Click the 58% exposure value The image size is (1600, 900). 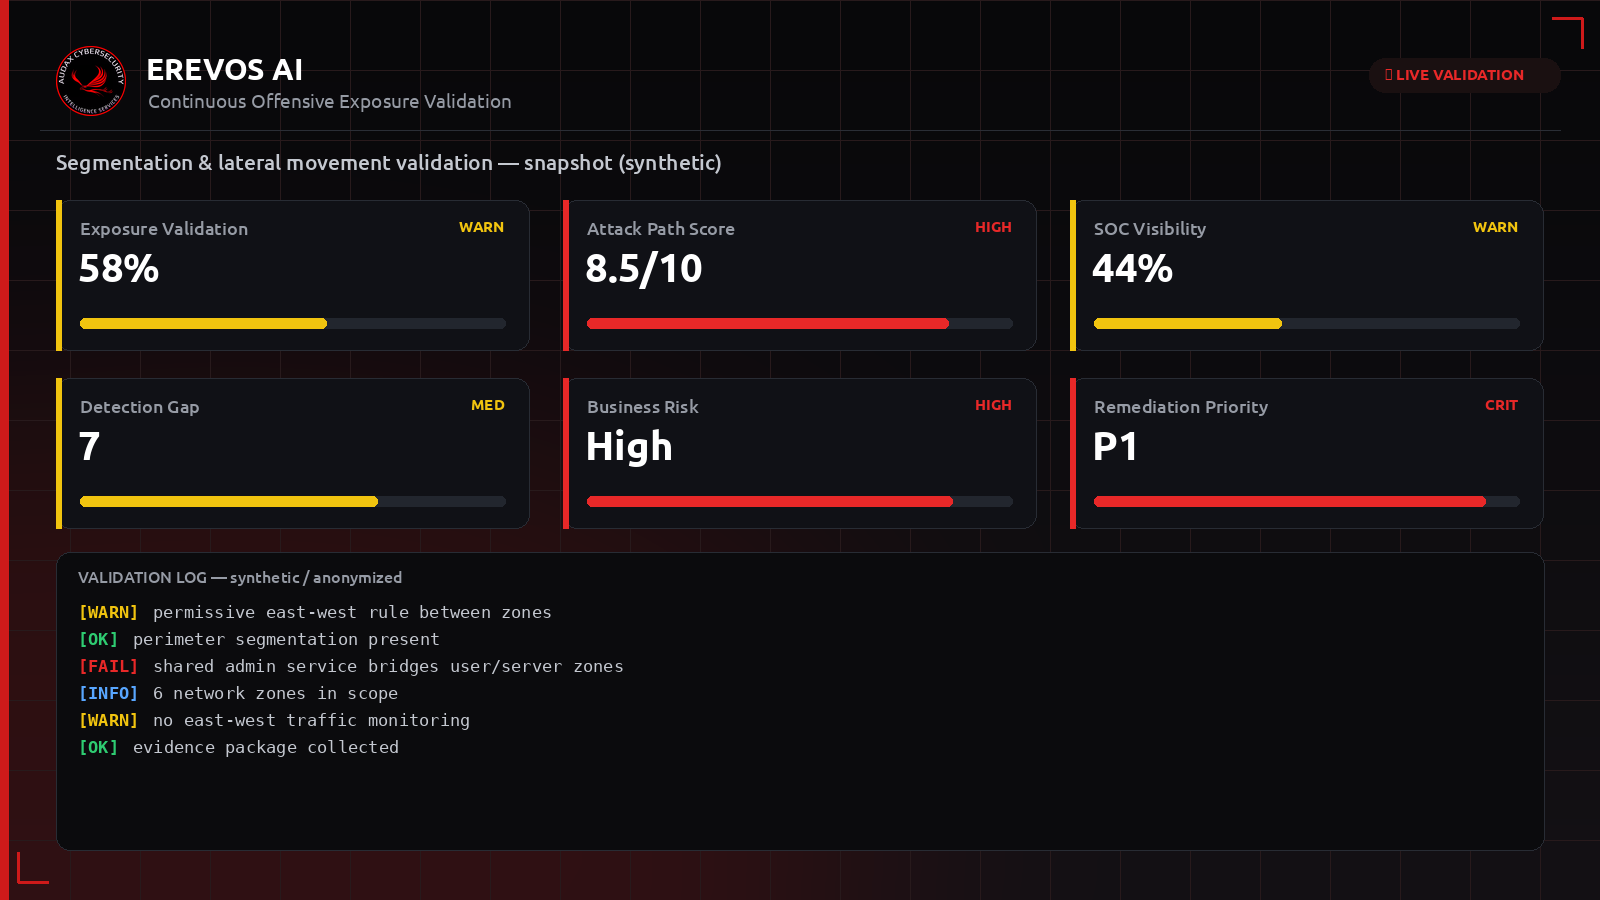tap(119, 269)
